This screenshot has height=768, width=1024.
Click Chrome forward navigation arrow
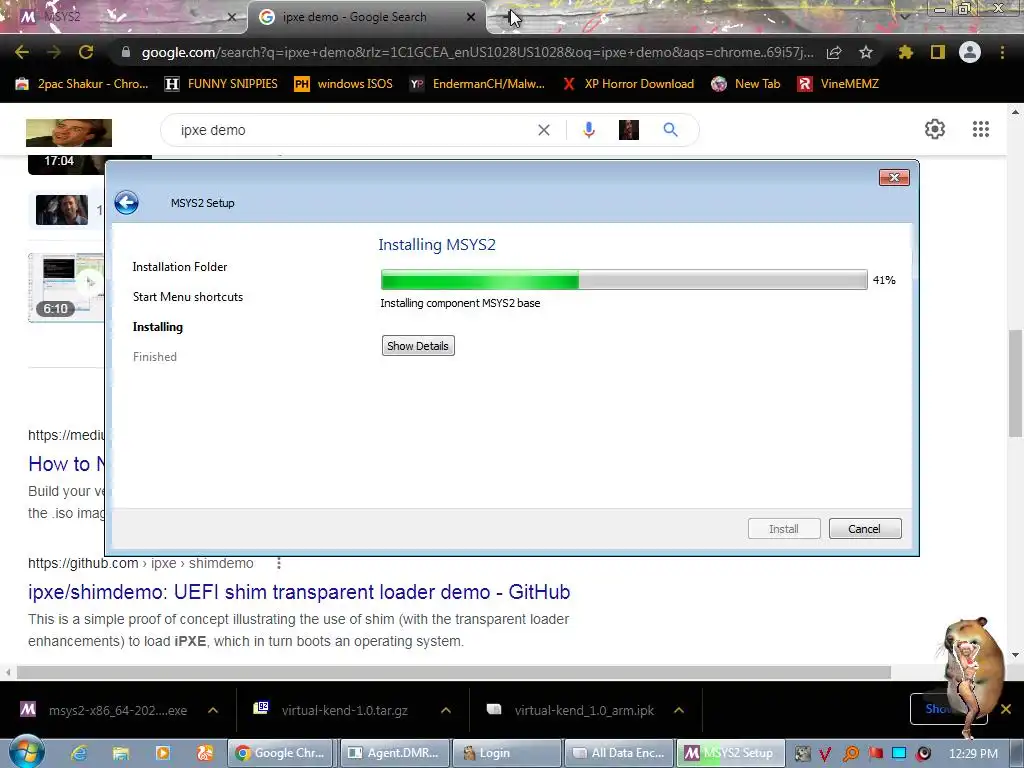[54, 52]
